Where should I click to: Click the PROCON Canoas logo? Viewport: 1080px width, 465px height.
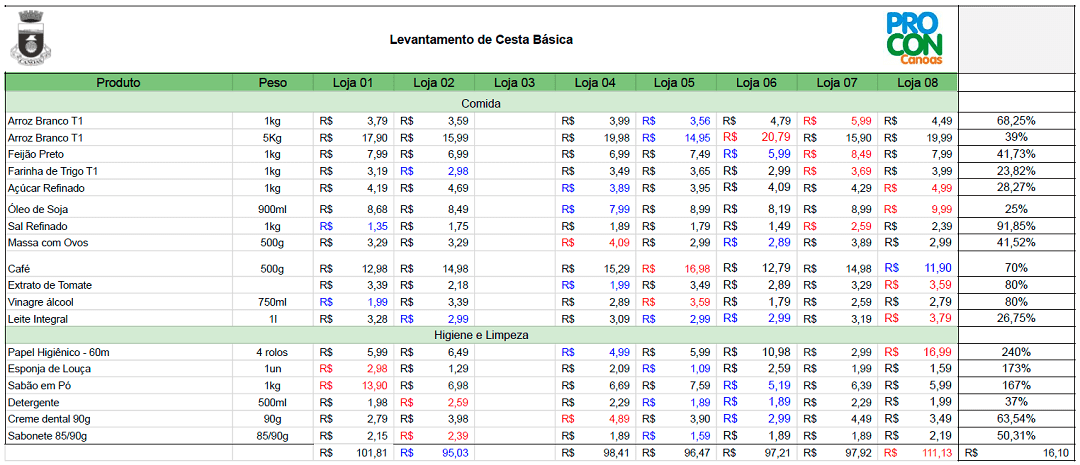913,38
